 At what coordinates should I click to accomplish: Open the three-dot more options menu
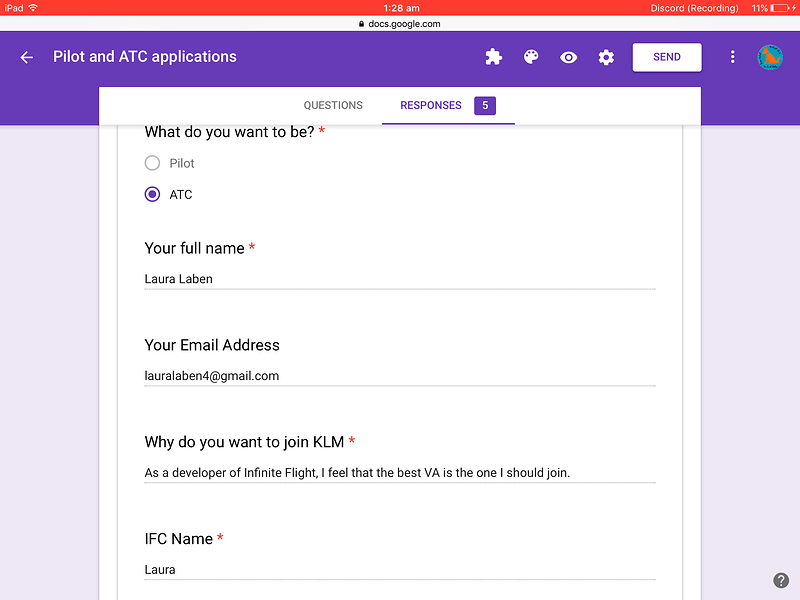pos(733,57)
